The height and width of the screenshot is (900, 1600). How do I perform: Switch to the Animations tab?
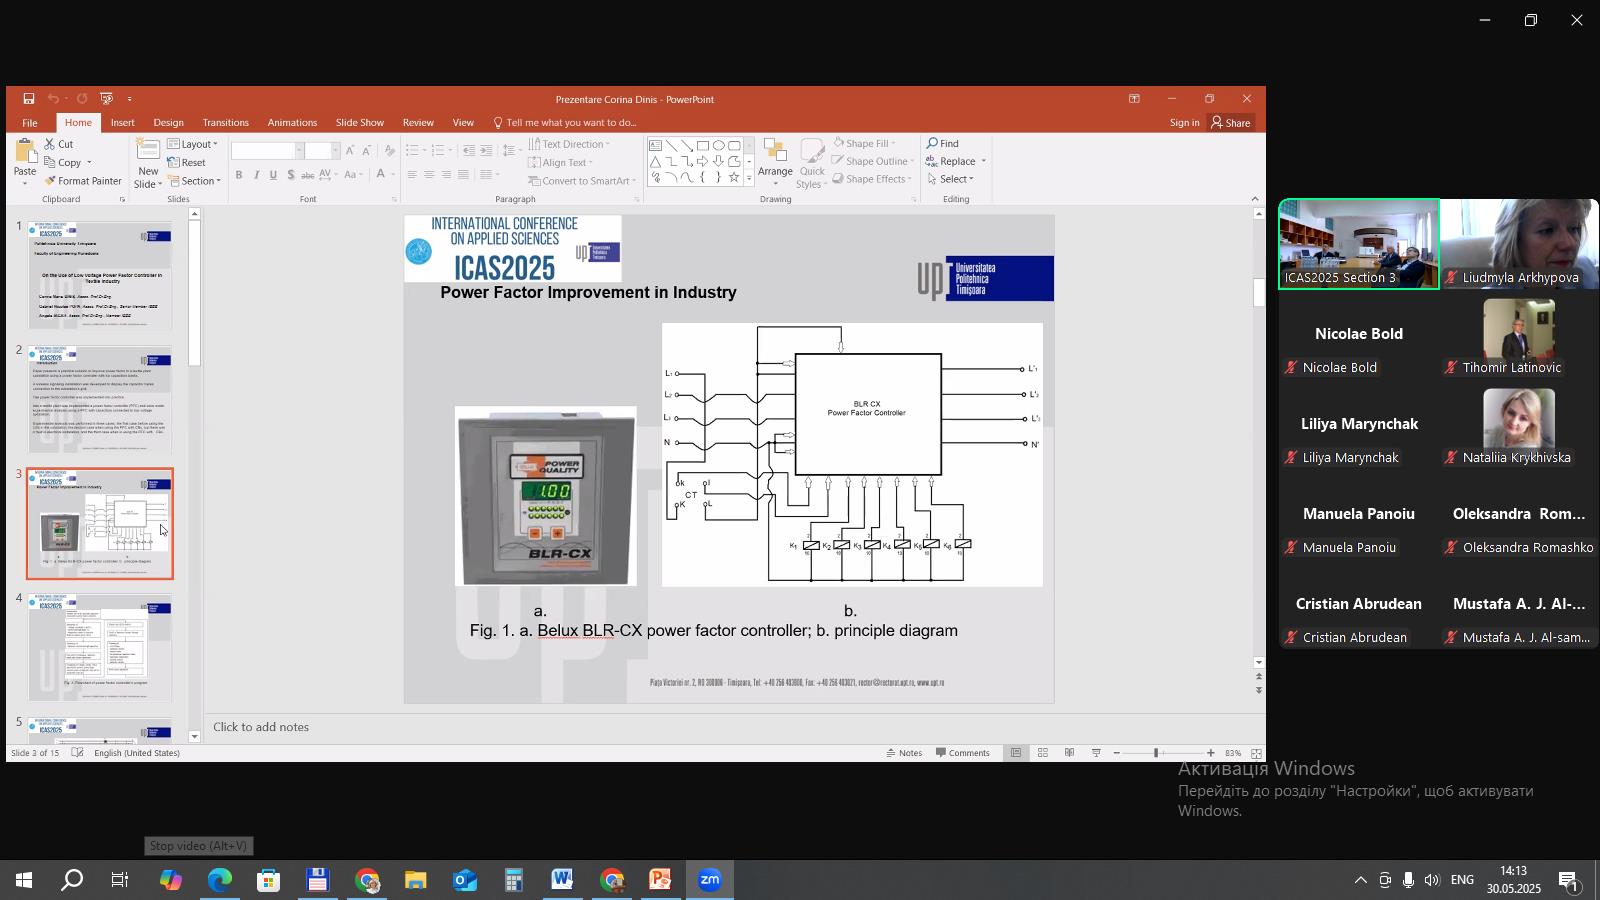click(292, 123)
